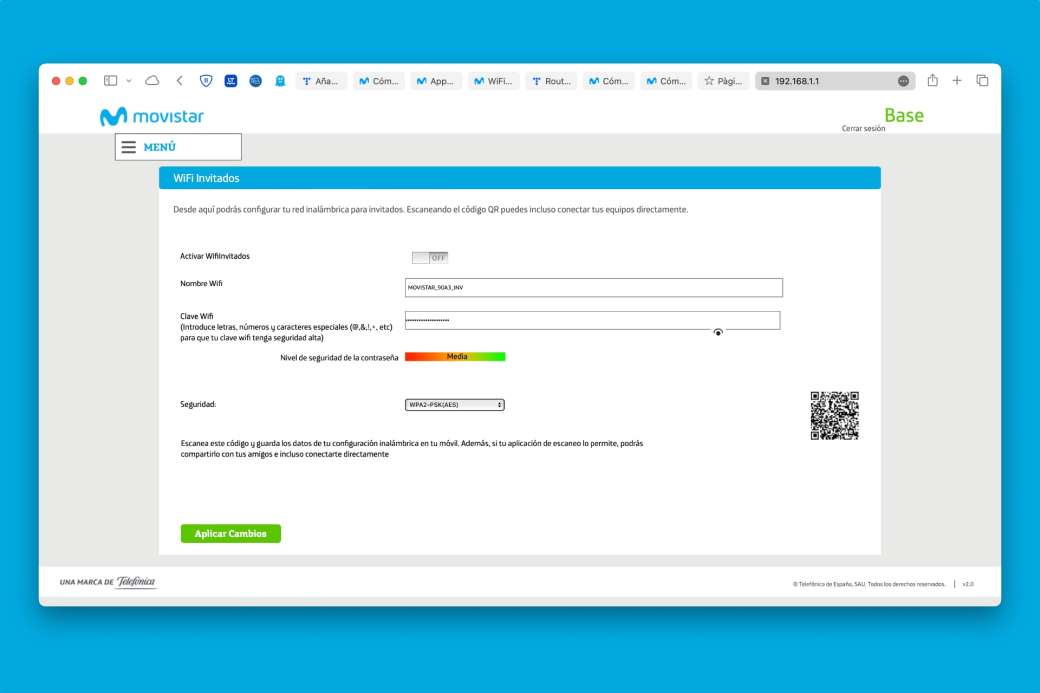Click the WiFi Invitados header
Viewport: 1040px width, 693px height.
click(520, 178)
